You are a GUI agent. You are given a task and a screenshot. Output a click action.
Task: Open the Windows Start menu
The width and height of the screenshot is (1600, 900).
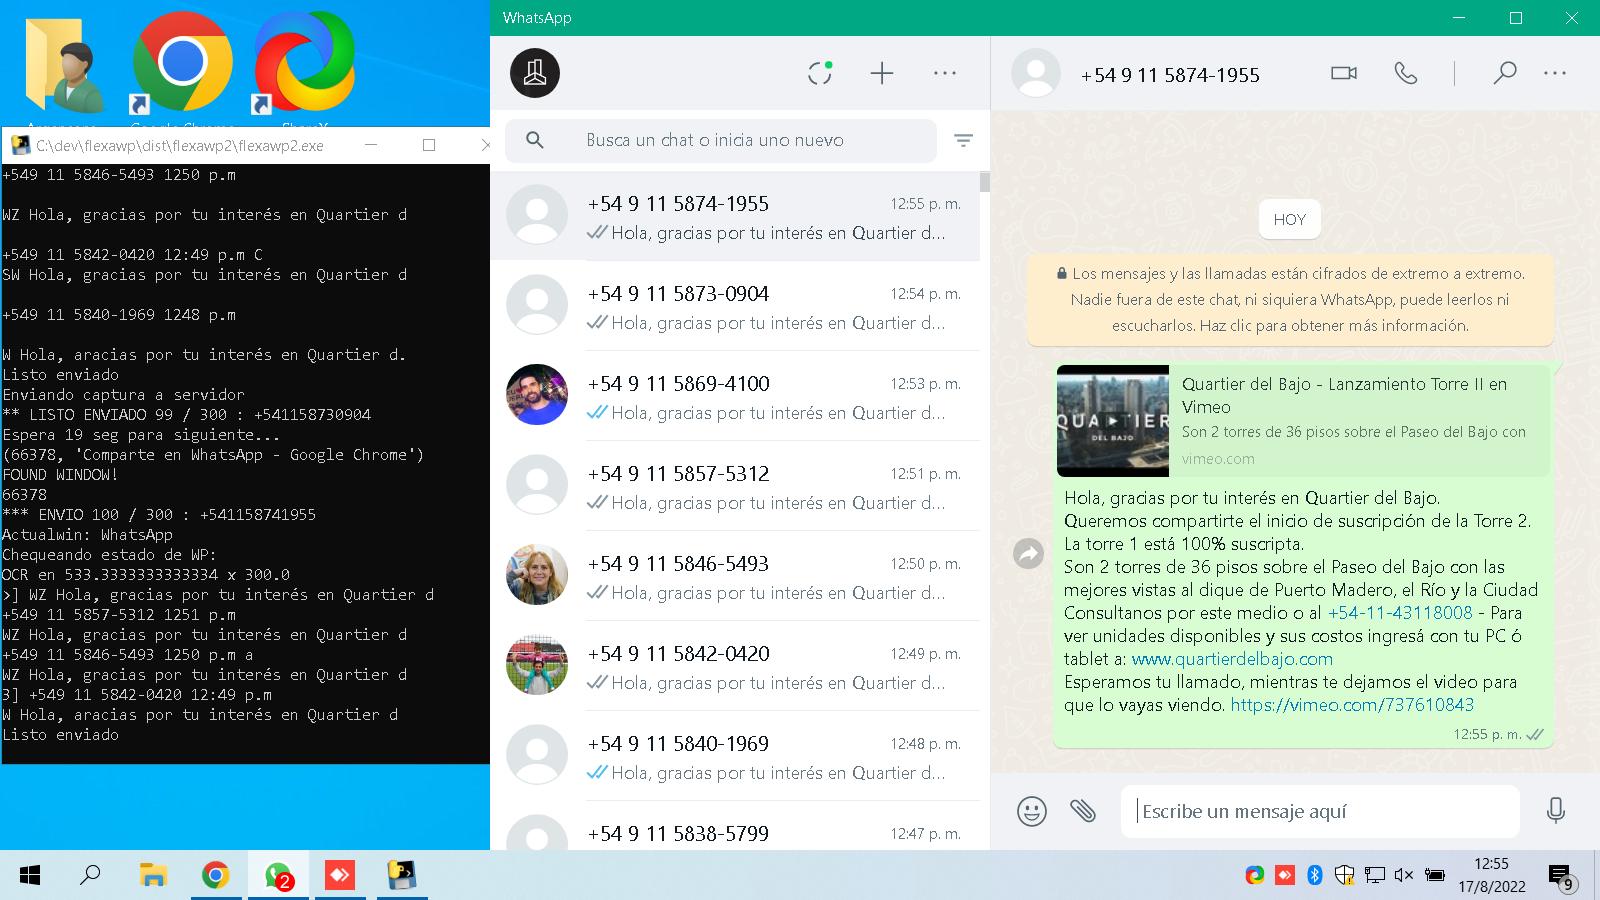click(x=30, y=876)
